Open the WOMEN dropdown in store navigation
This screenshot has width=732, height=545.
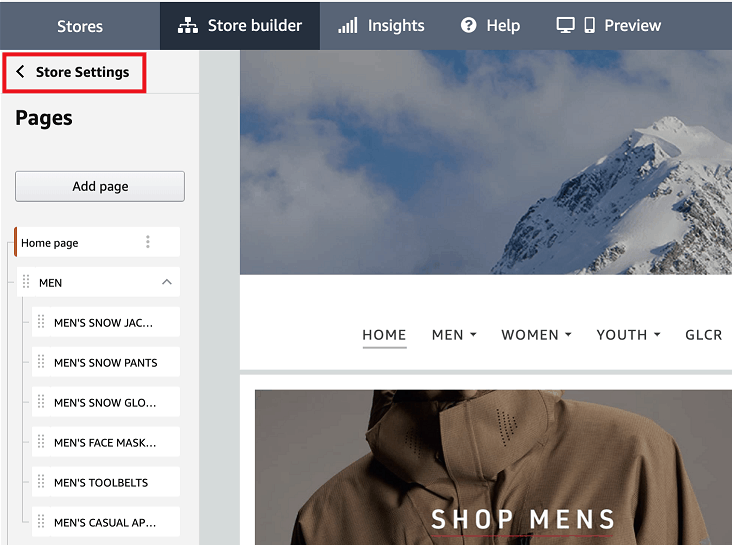(536, 335)
